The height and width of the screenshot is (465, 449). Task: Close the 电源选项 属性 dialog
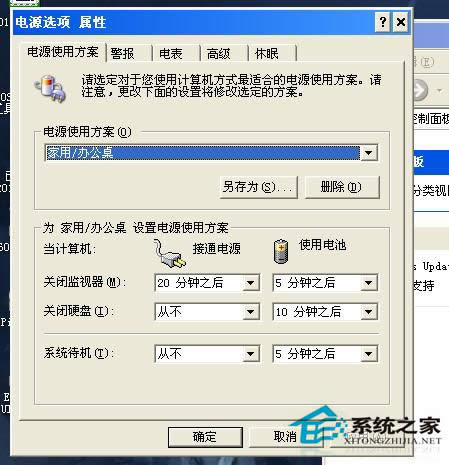pos(401,22)
